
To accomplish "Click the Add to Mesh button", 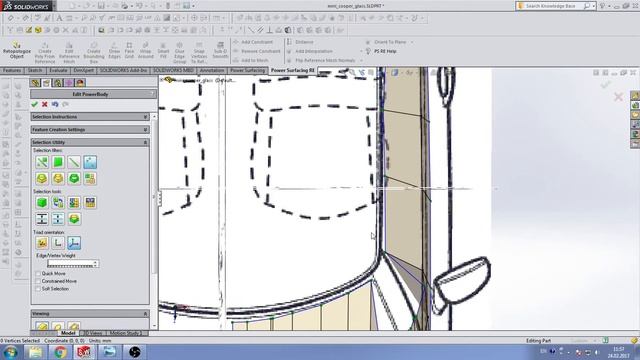I will [251, 60].
